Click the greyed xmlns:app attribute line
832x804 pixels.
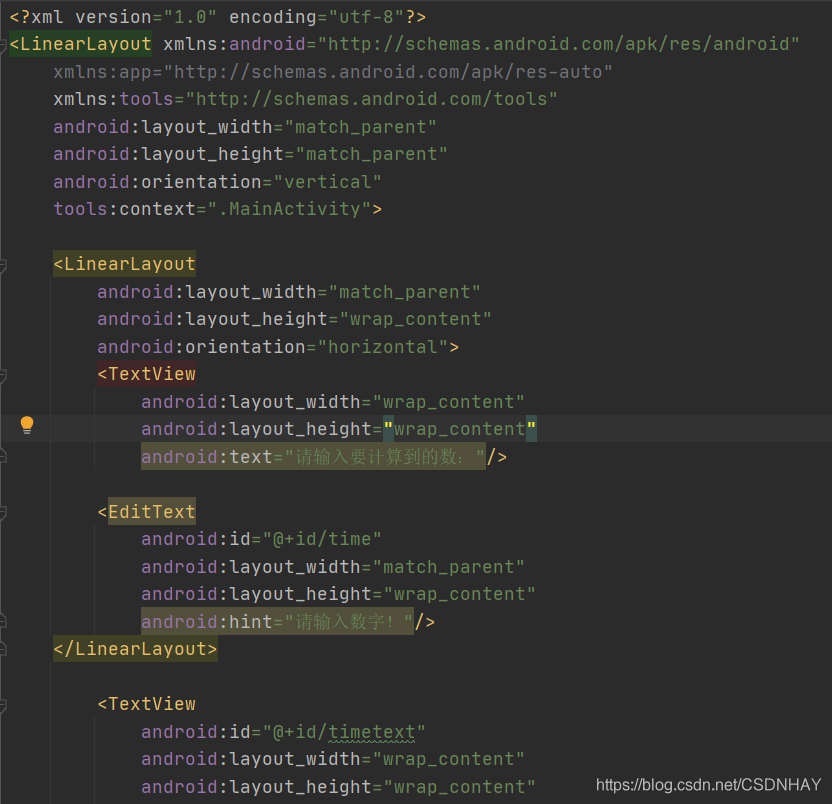click(333, 72)
